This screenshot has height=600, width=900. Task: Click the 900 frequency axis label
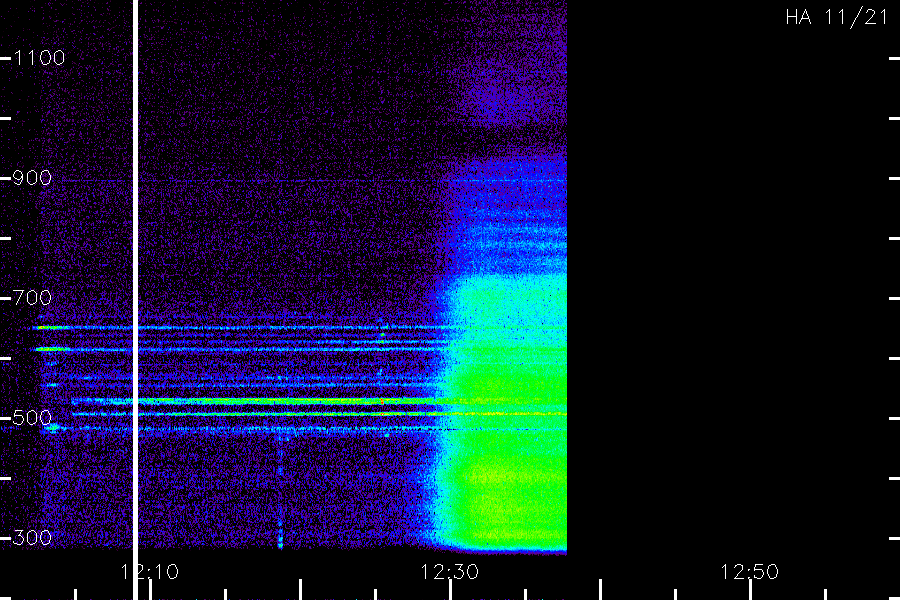[32, 178]
